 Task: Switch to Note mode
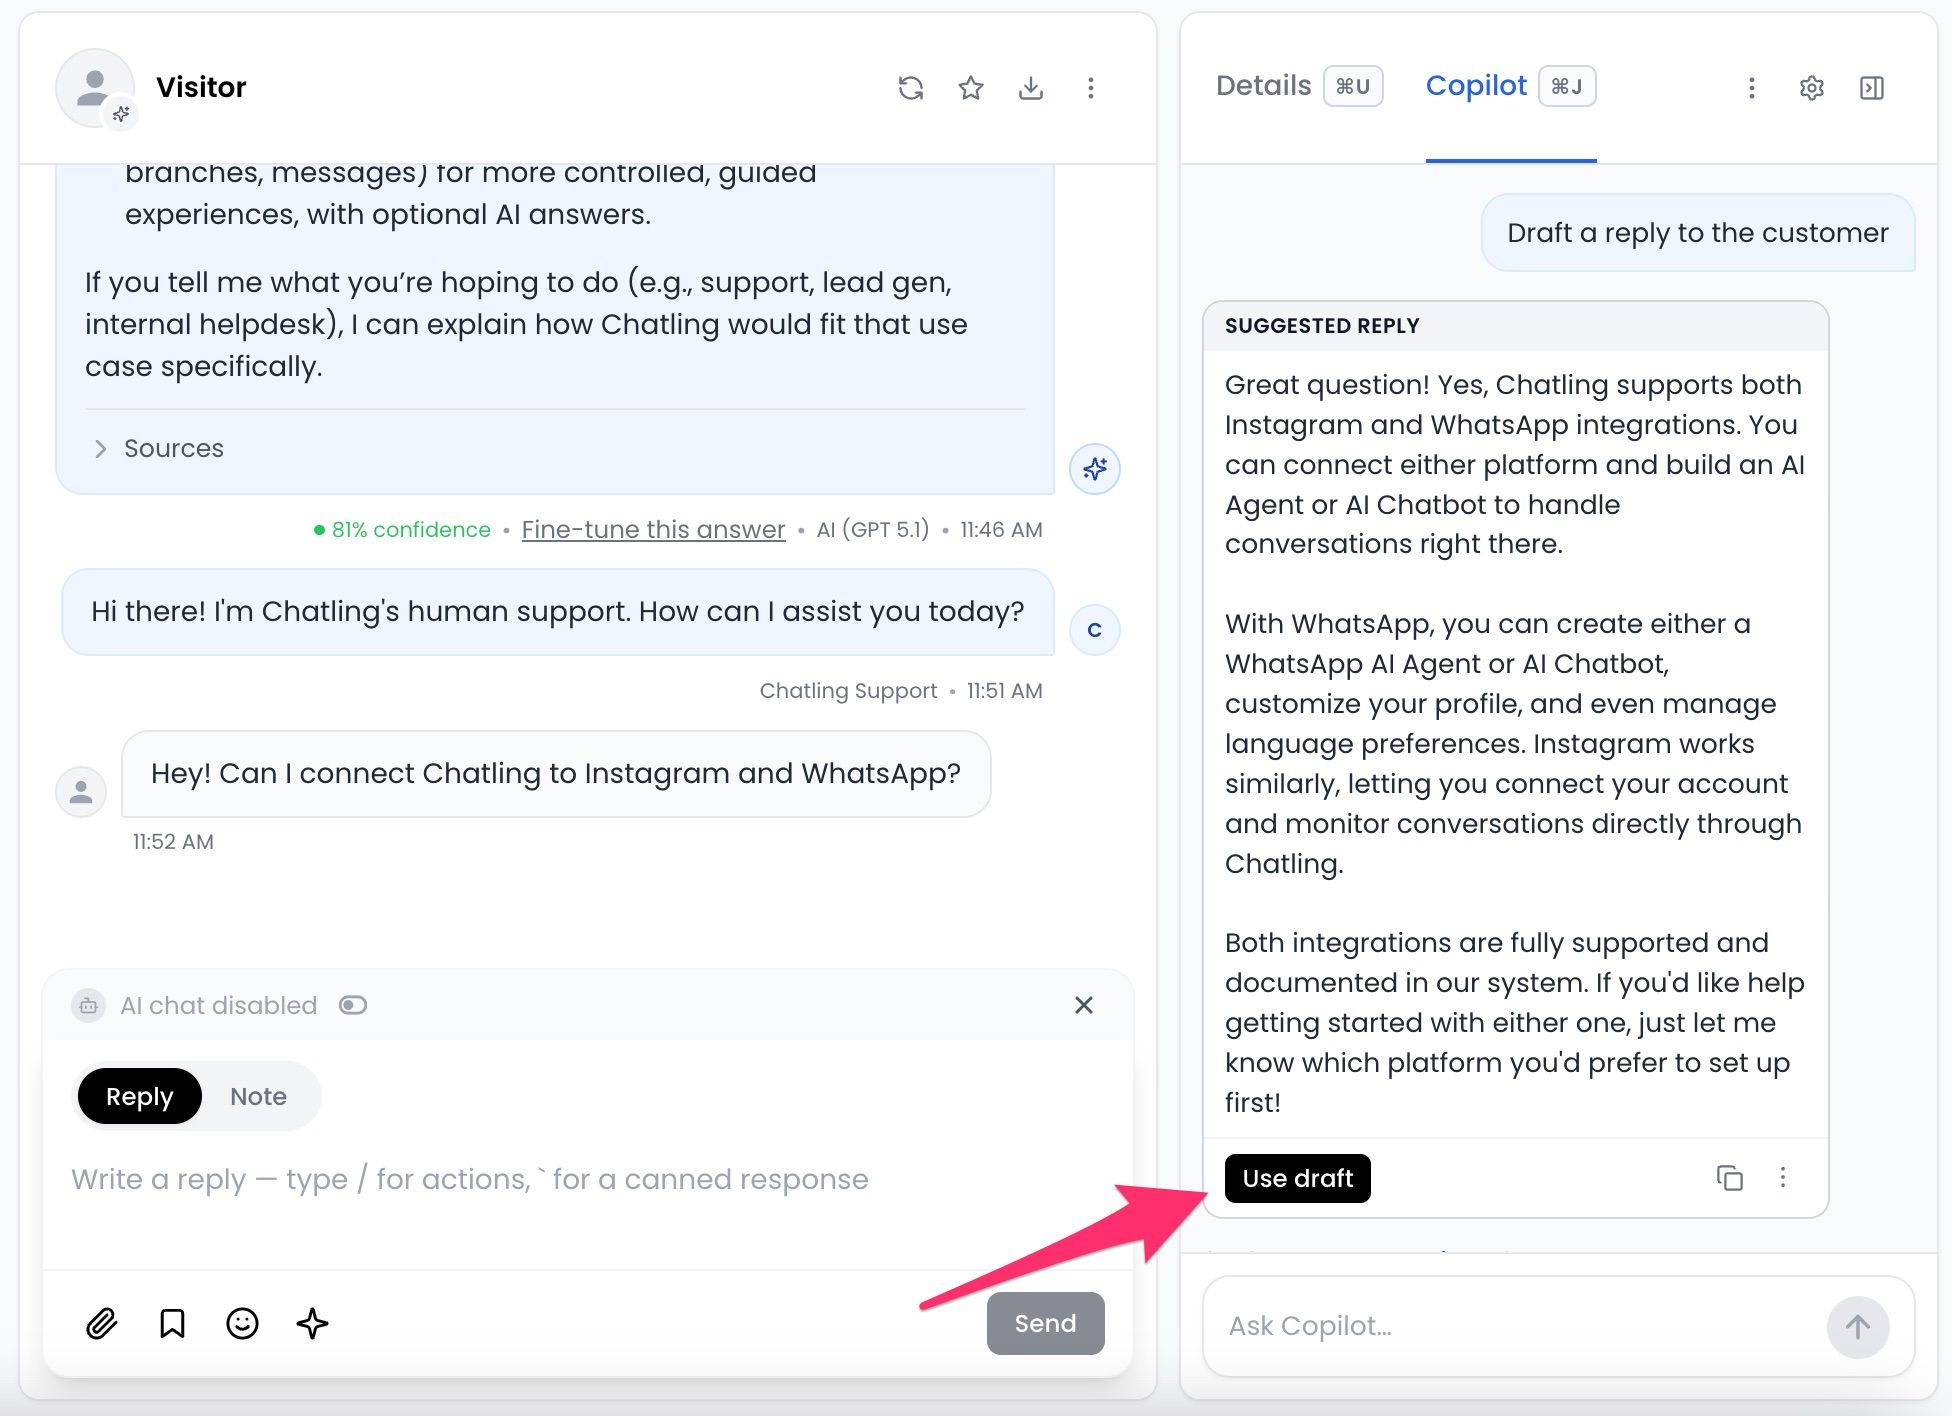click(258, 1096)
